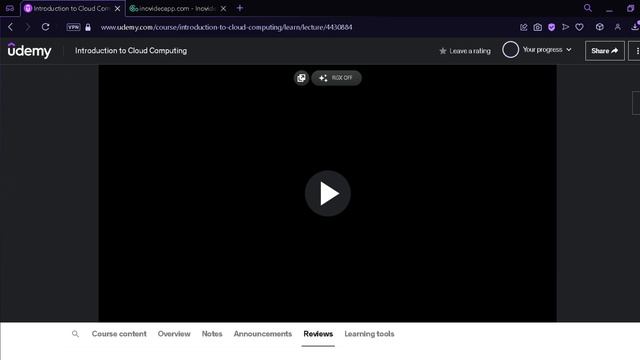Select the Notes tab
The height and width of the screenshot is (360, 640).
(212, 334)
